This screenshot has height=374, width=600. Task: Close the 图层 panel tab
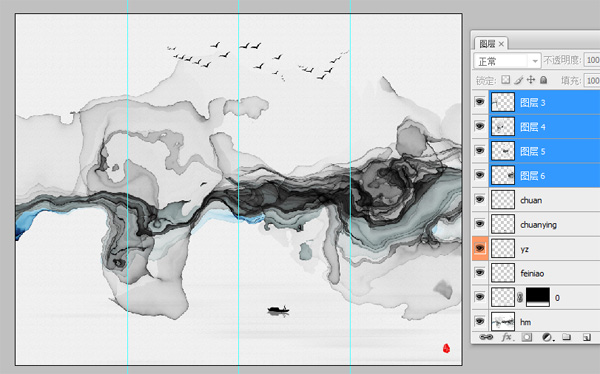(501, 44)
